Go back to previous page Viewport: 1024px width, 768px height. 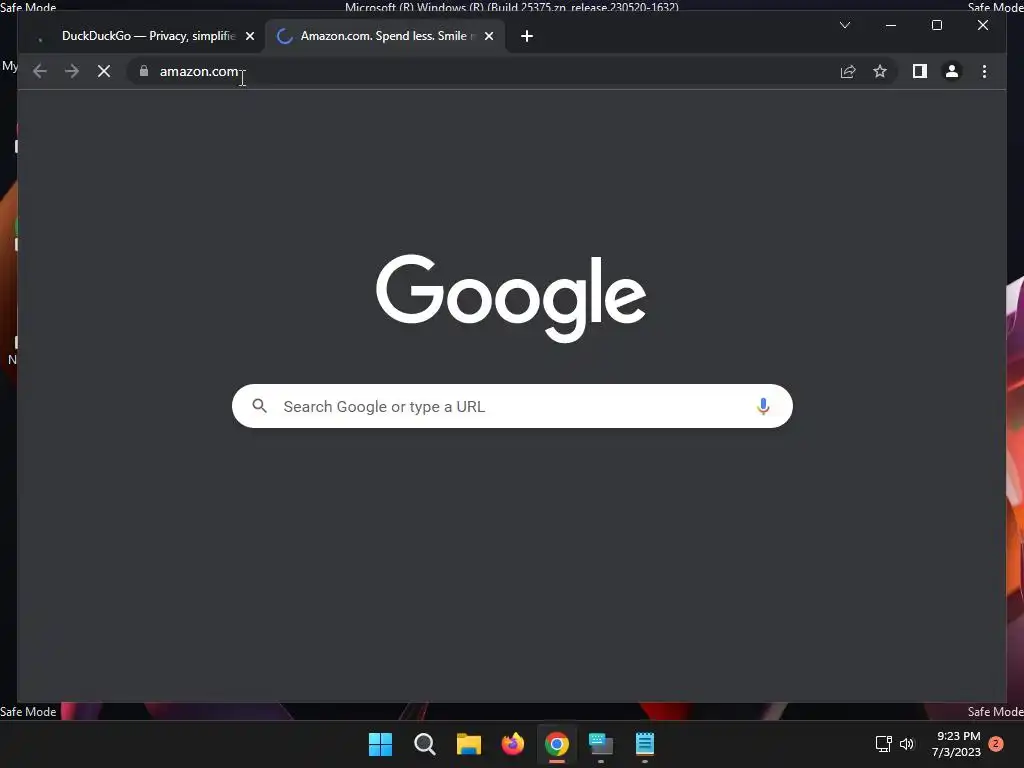pos(40,71)
